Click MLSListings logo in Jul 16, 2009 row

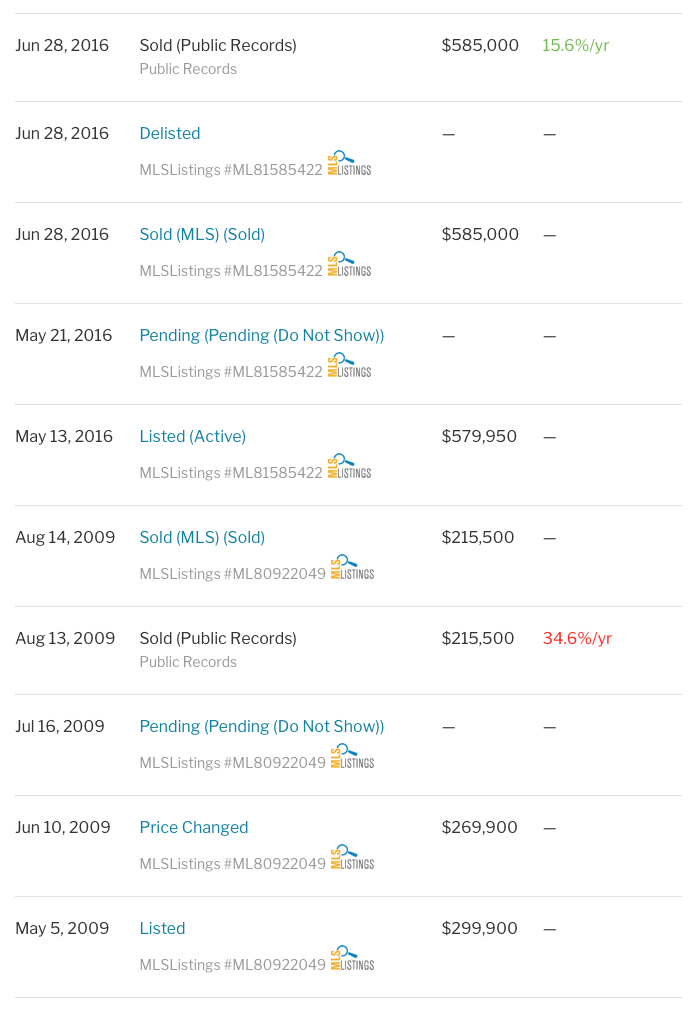pyautogui.click(x=353, y=757)
